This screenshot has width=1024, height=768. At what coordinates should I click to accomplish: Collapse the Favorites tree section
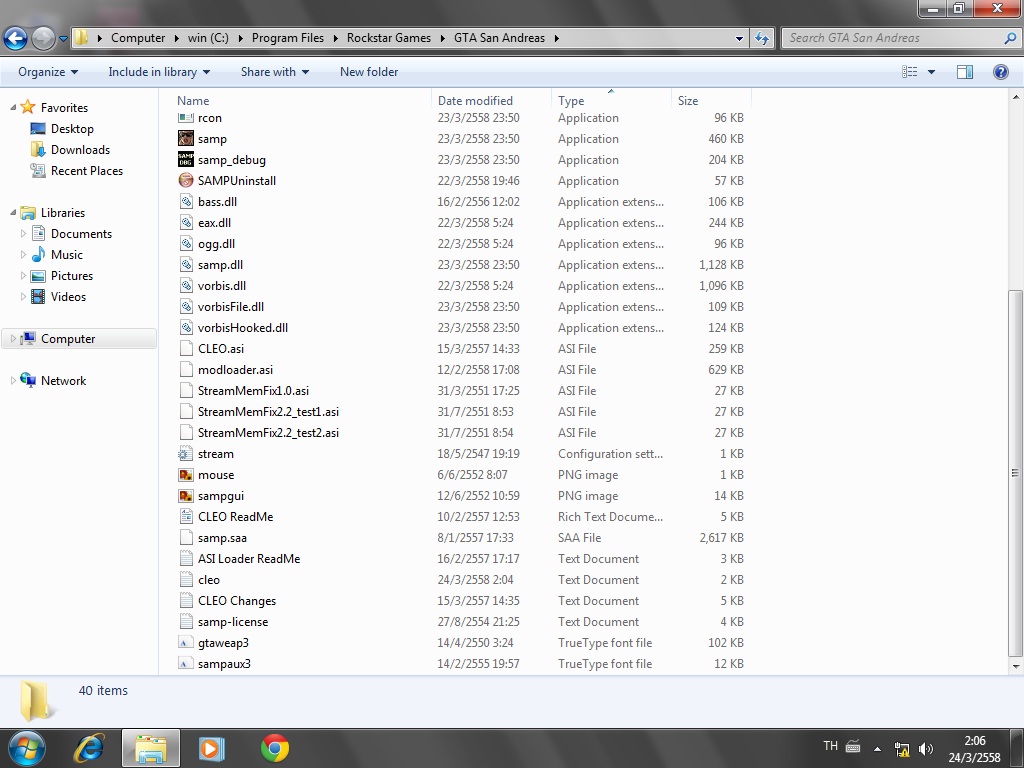pyautogui.click(x=13, y=108)
